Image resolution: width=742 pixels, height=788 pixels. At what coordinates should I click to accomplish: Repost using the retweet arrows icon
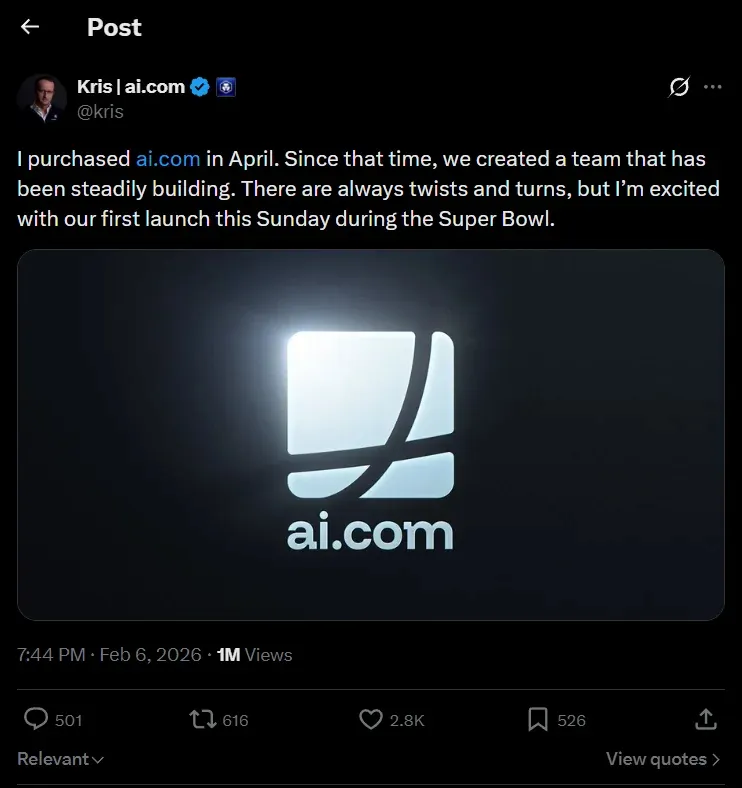tap(203, 719)
